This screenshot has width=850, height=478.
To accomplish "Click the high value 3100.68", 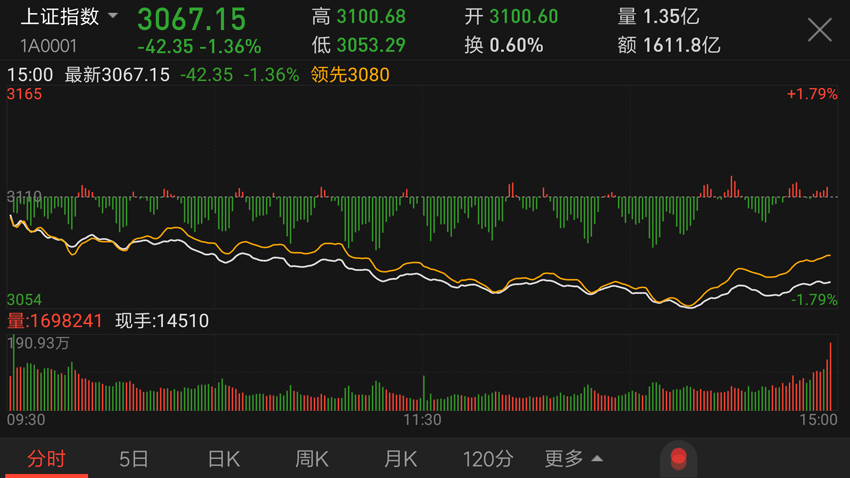I will click(371, 17).
